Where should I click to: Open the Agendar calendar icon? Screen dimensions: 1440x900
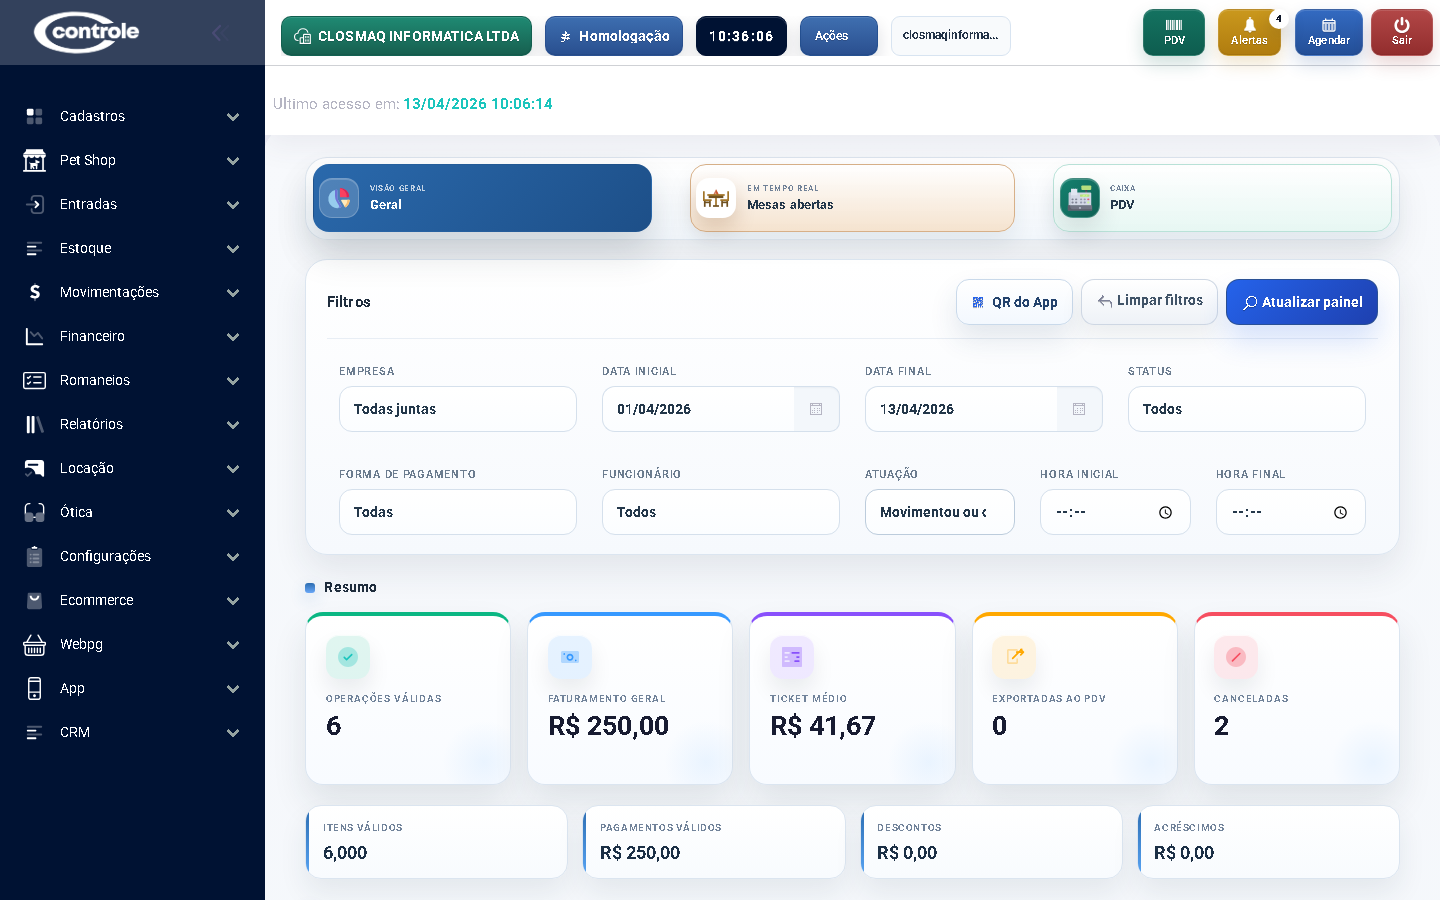pos(1328,32)
